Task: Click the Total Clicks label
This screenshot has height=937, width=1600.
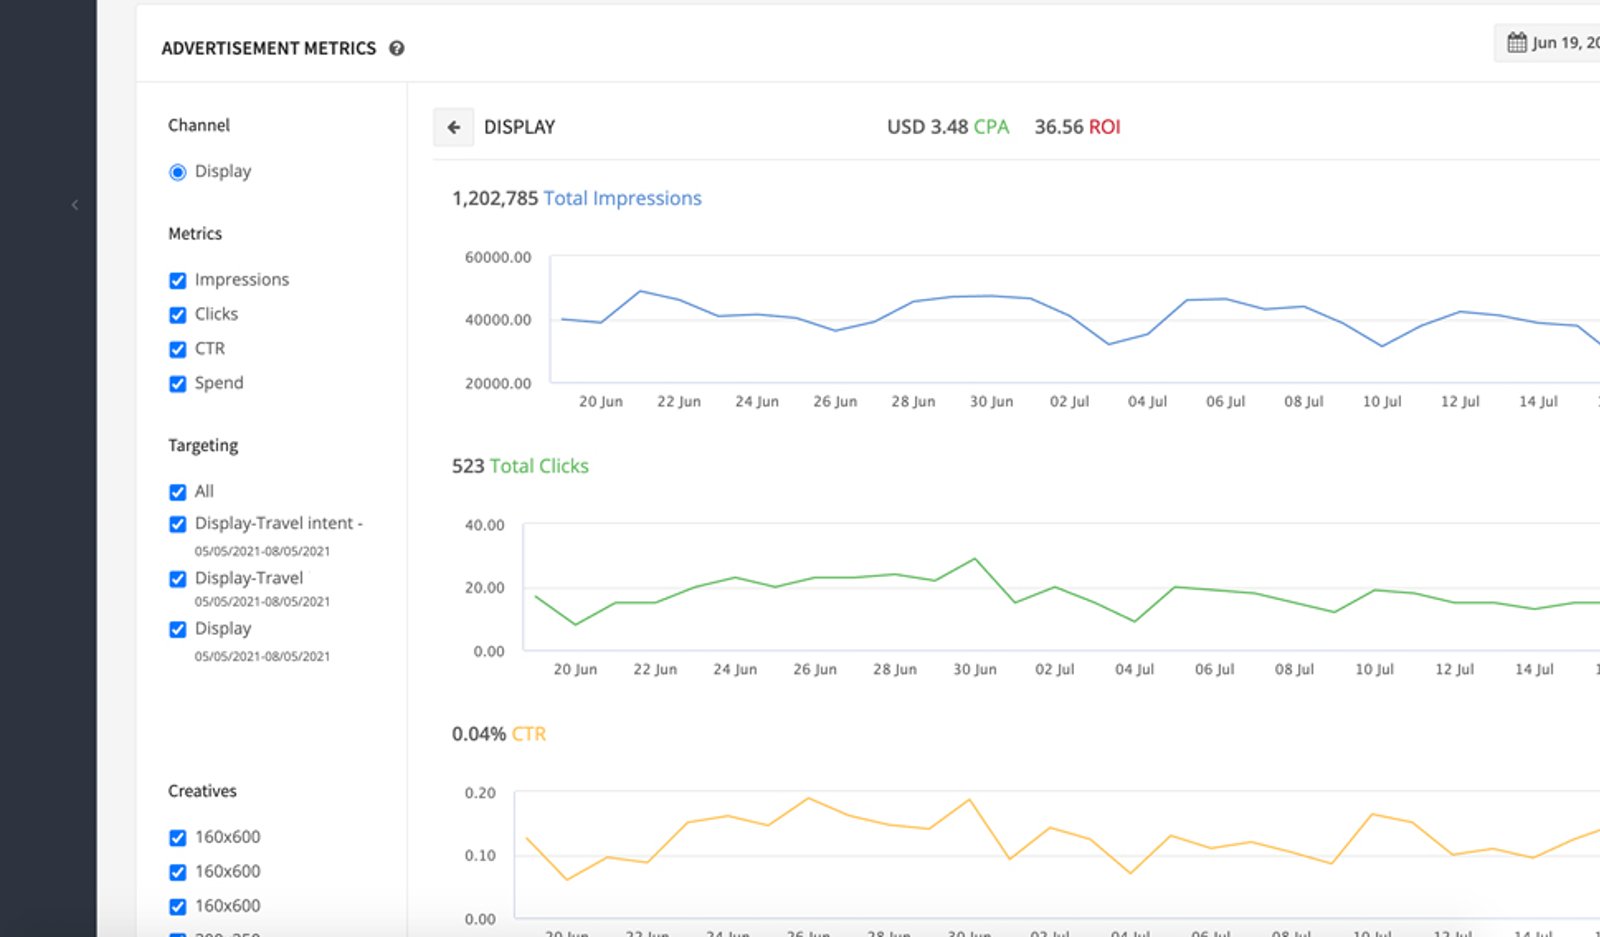Action: (539, 466)
